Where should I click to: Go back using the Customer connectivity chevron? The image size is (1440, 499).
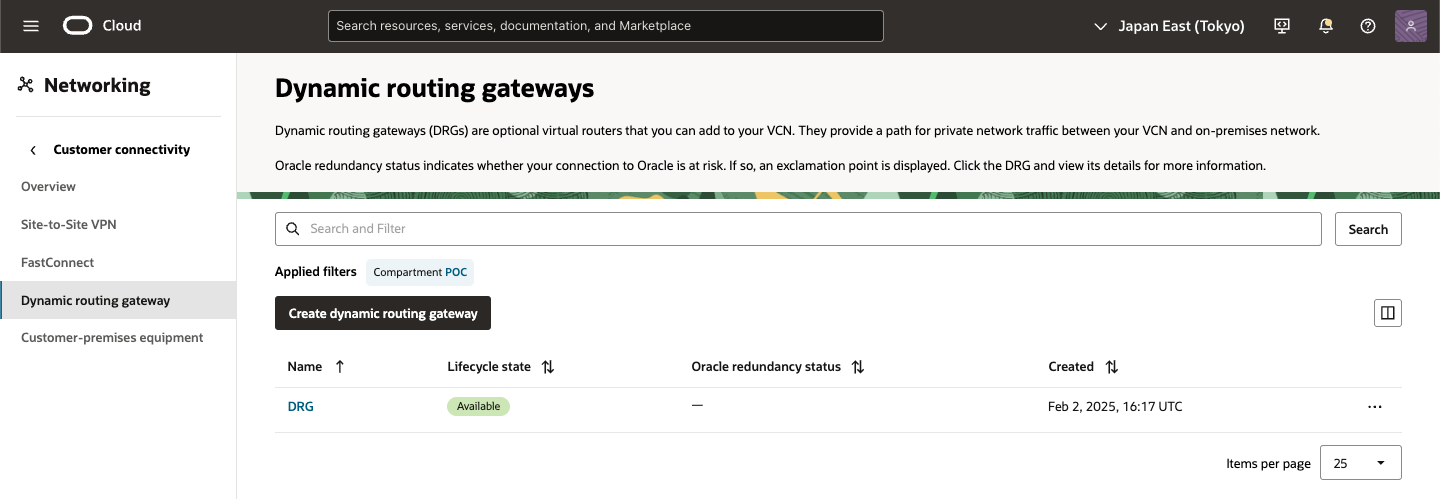coord(32,150)
